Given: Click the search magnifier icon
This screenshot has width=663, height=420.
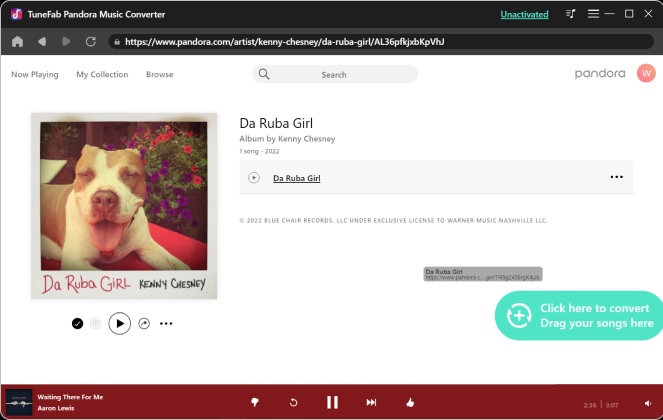Looking at the screenshot, I should (x=264, y=74).
